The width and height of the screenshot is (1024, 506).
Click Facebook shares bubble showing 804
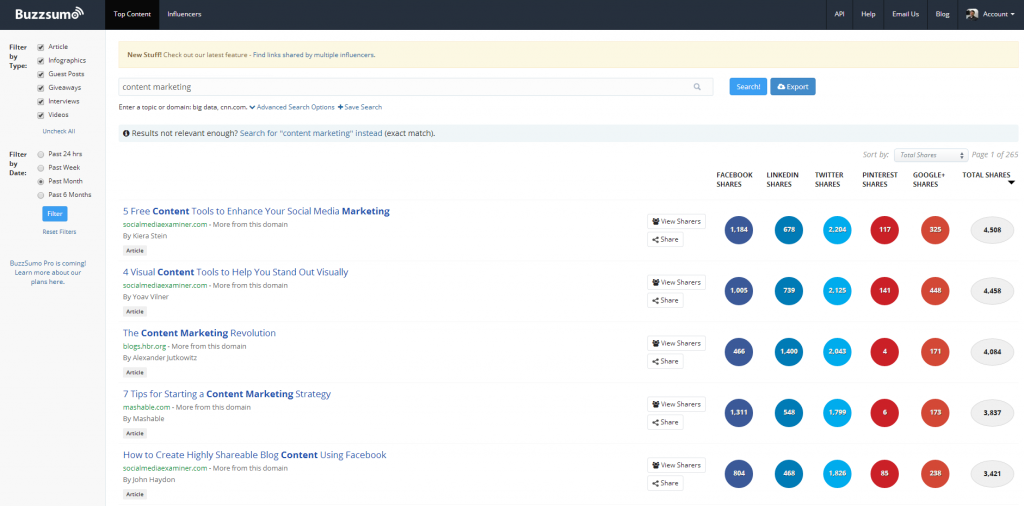tap(739, 474)
